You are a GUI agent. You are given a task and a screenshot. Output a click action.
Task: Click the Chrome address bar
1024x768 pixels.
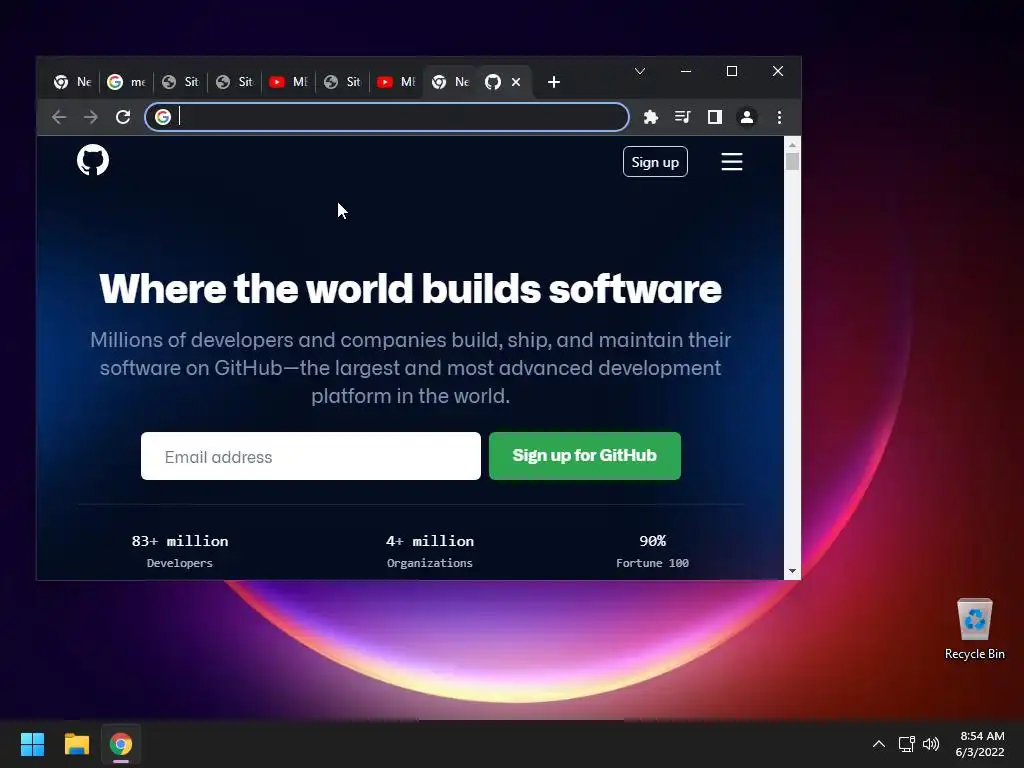(x=387, y=117)
